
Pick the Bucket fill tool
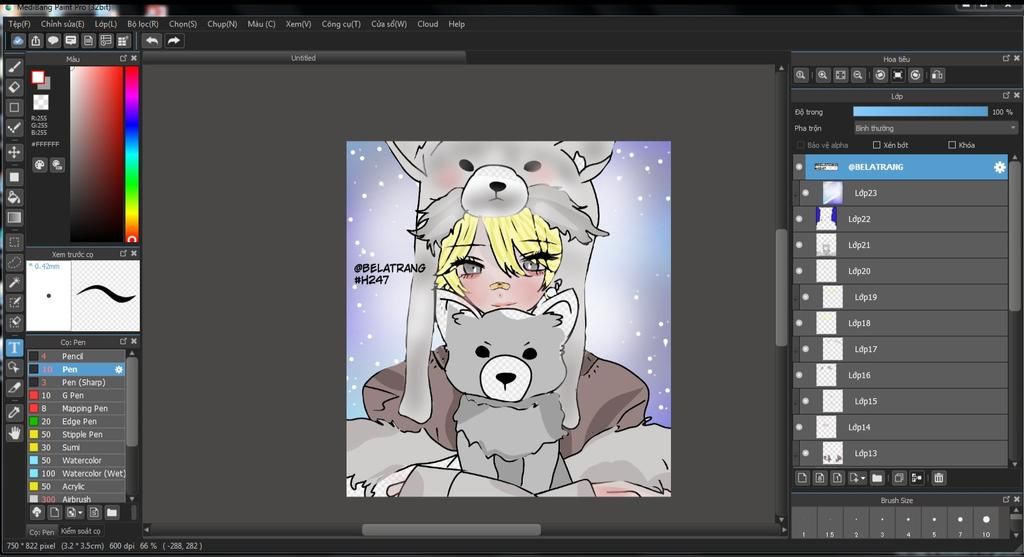14,197
